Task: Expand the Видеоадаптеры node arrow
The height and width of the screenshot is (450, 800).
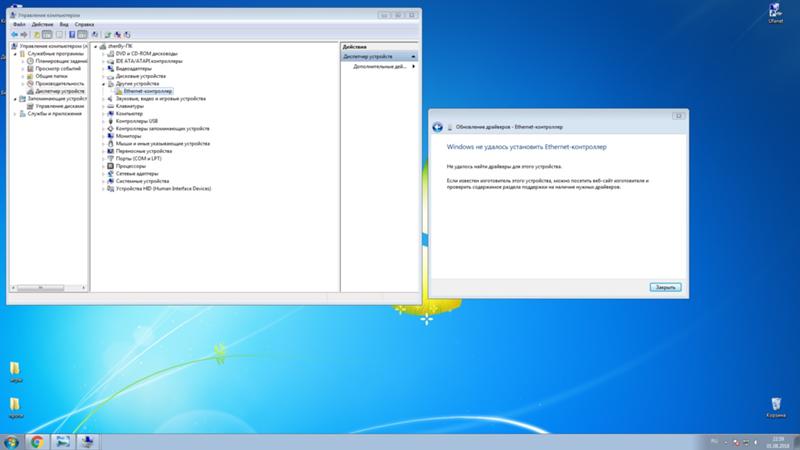Action: pyautogui.click(x=103, y=68)
